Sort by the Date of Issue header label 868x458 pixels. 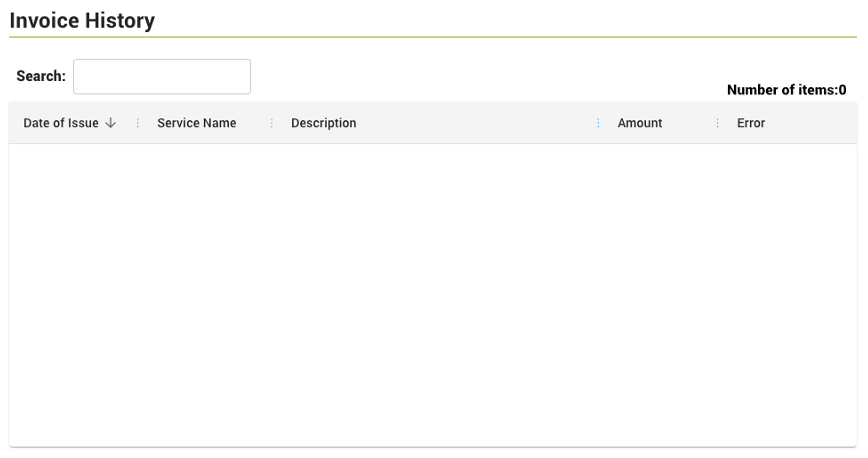61,123
